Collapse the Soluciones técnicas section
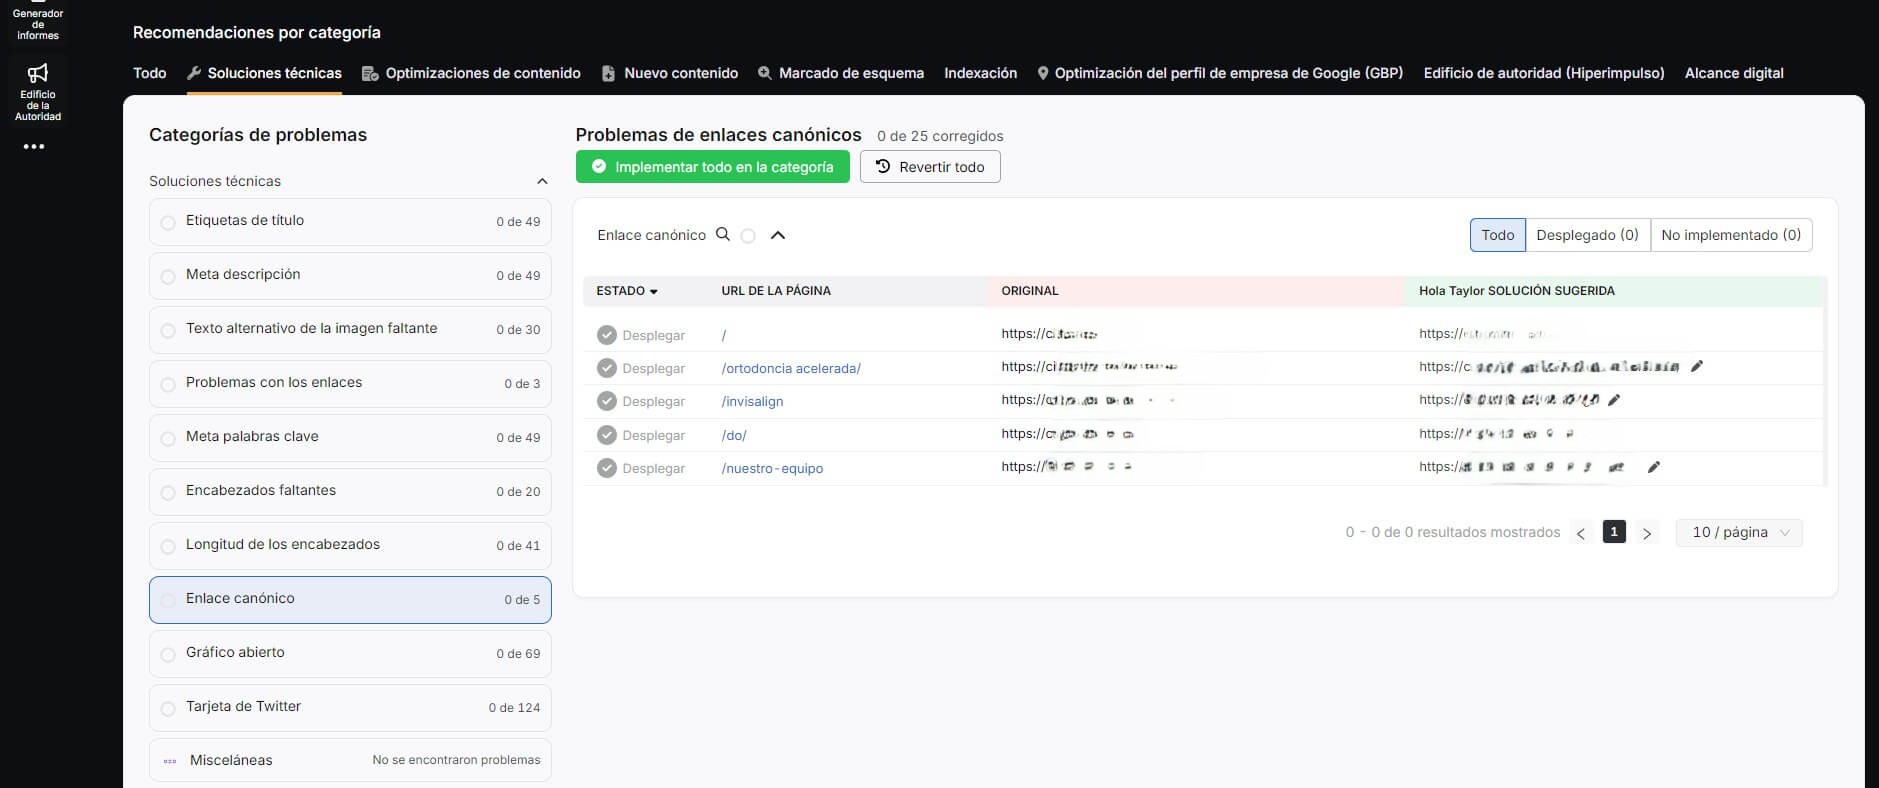The image size is (1879, 788). (x=542, y=181)
